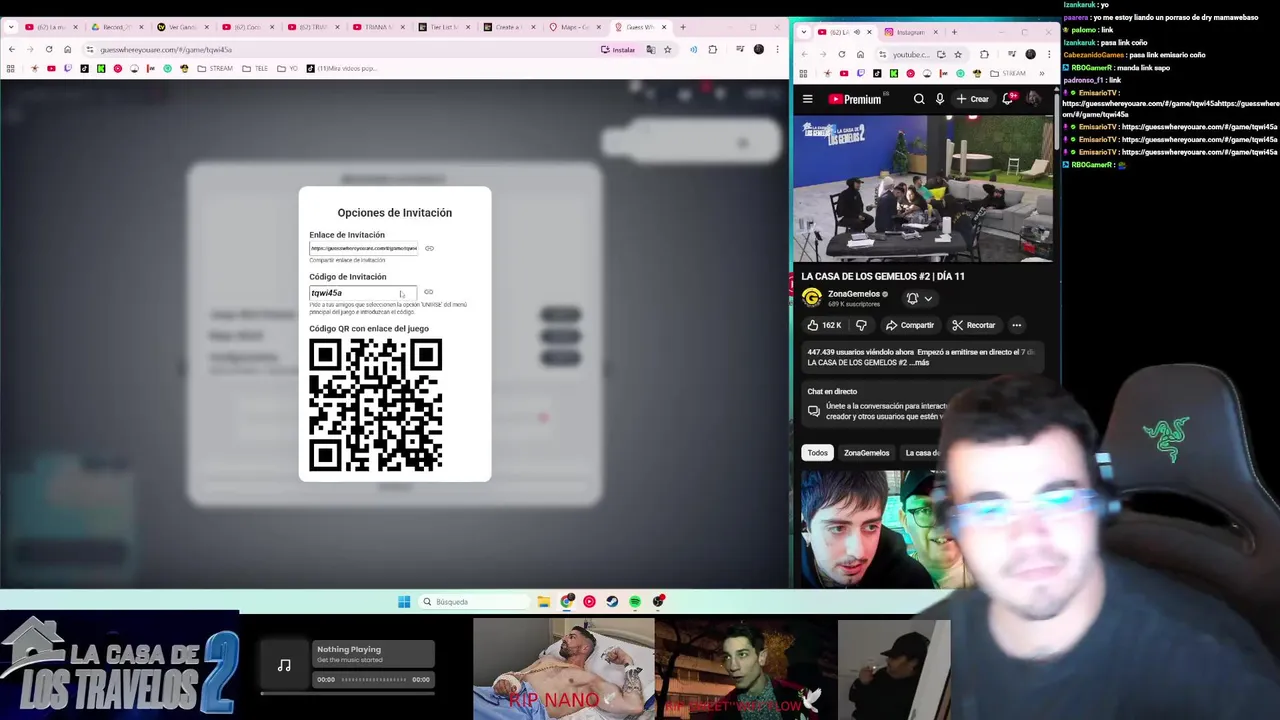Copy the invitation code using its link icon
1280x720 pixels.
[x=428, y=292]
